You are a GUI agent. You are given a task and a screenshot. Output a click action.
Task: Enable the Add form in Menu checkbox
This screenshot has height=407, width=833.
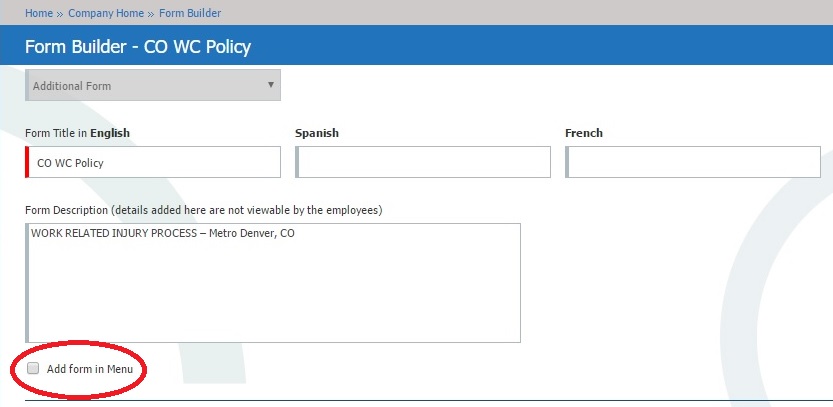point(33,368)
